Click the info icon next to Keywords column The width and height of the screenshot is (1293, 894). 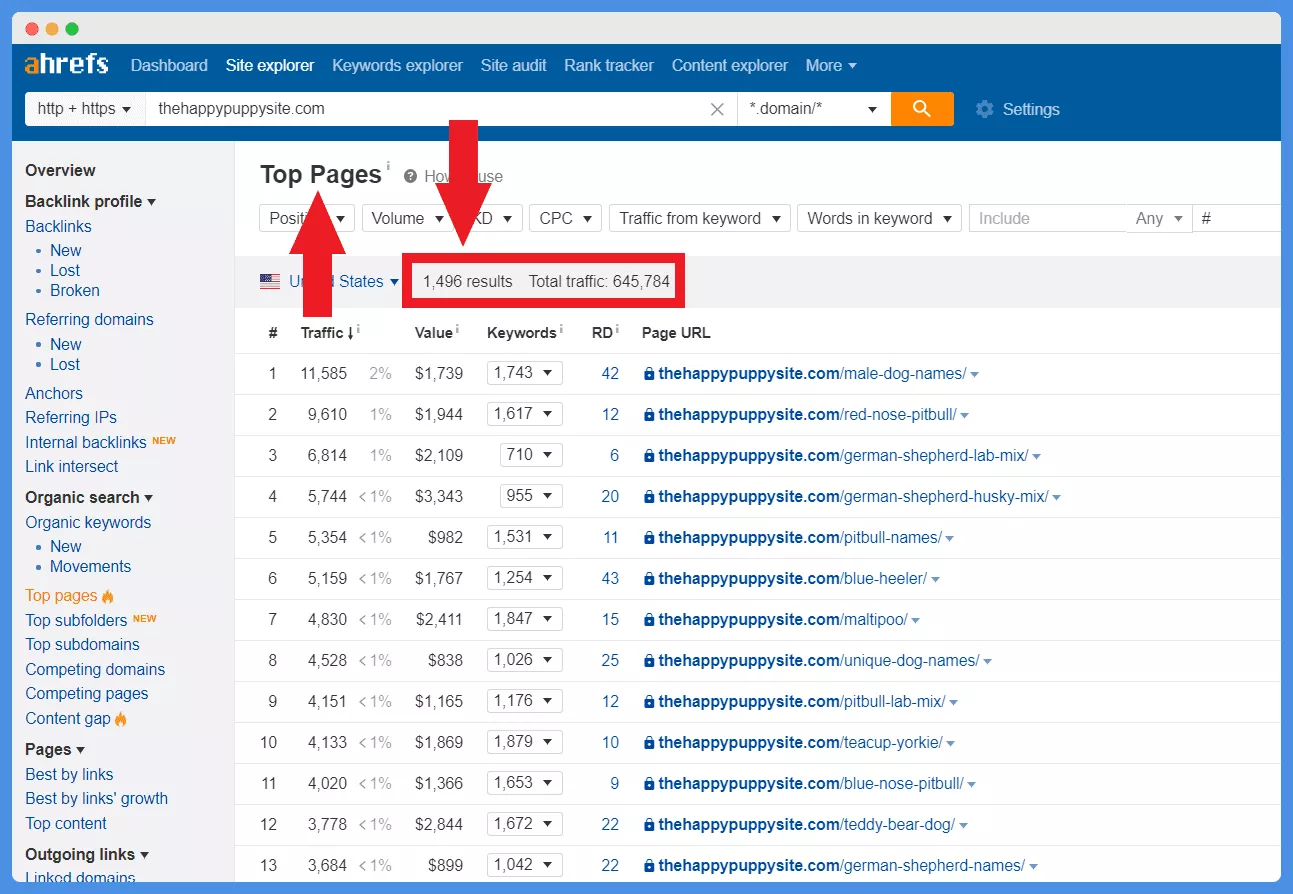tap(561, 328)
